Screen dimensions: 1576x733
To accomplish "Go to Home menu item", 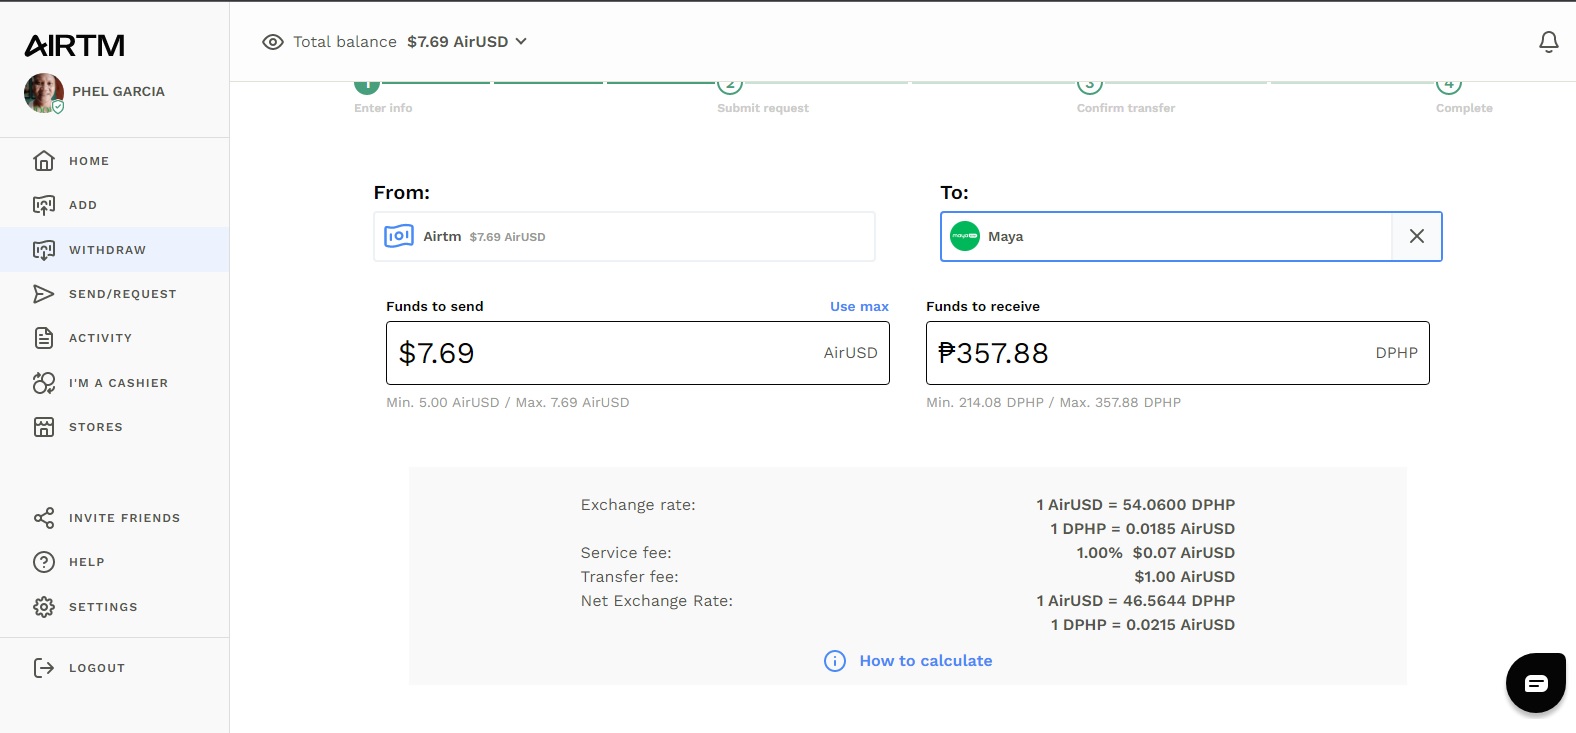I will pyautogui.click(x=114, y=161).
